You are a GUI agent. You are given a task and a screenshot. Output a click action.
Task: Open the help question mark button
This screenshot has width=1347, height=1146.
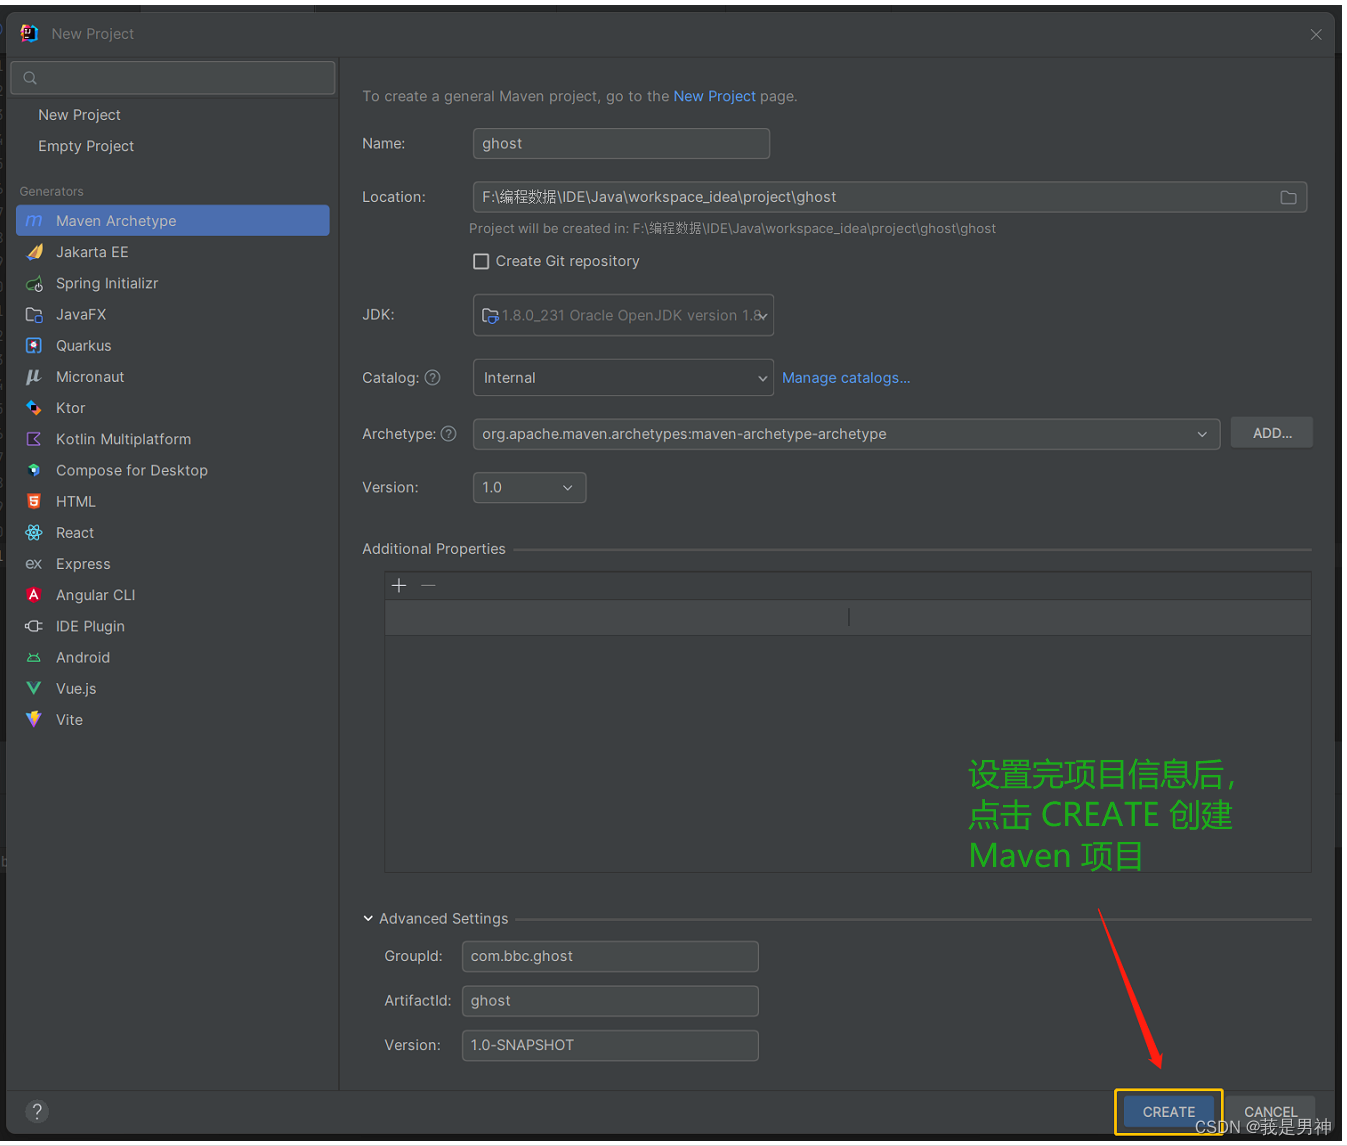[37, 1112]
